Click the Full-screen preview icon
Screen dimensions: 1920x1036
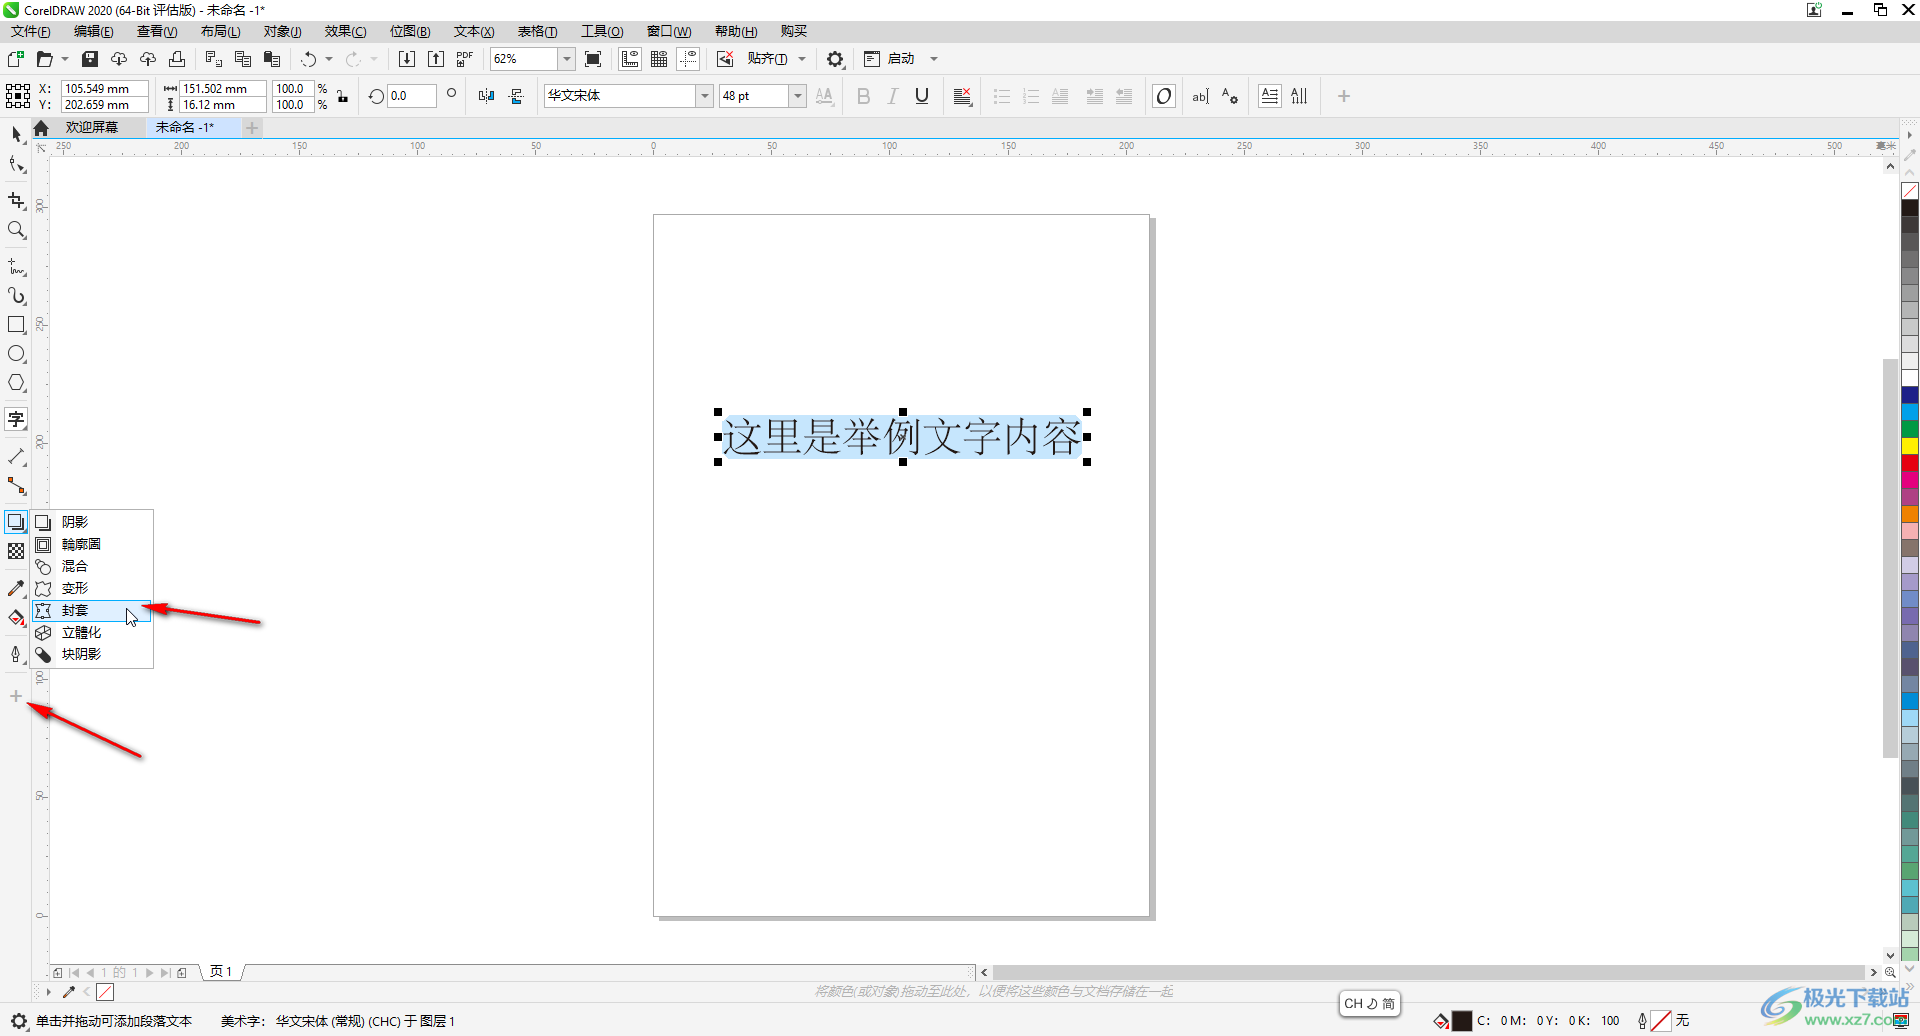click(x=593, y=59)
